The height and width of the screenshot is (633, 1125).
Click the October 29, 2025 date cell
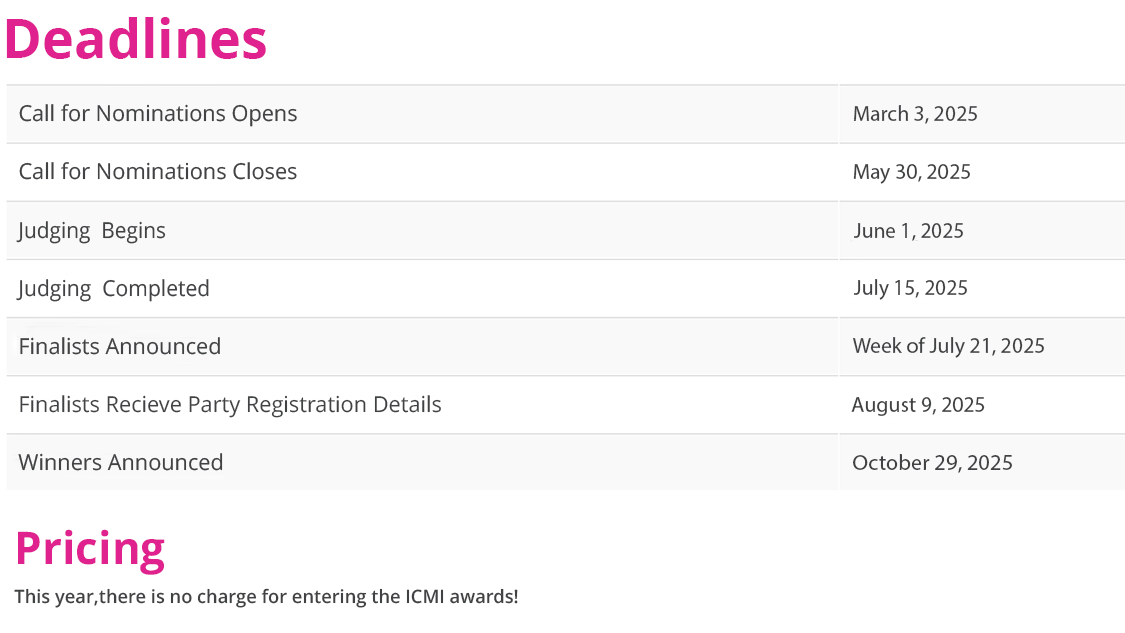pyautogui.click(x=932, y=463)
